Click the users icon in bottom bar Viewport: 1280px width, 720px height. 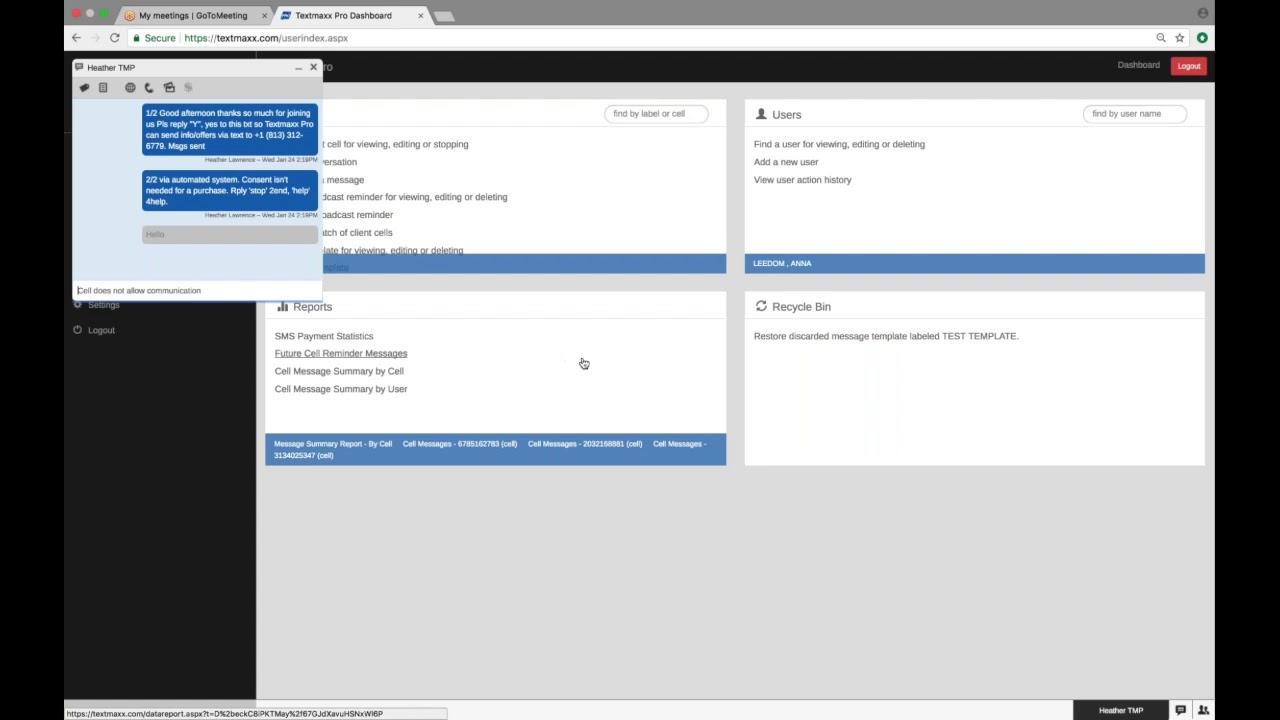1203,710
